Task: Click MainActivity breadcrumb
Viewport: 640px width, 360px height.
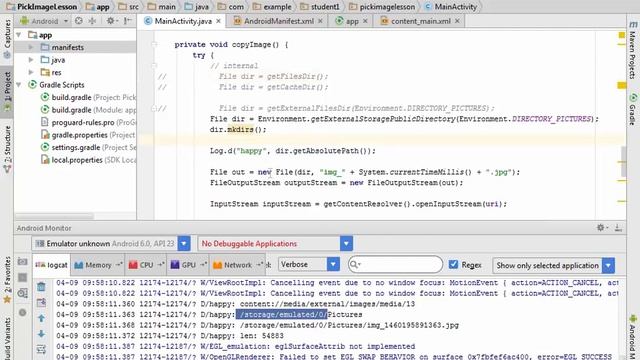Action: 451,7
